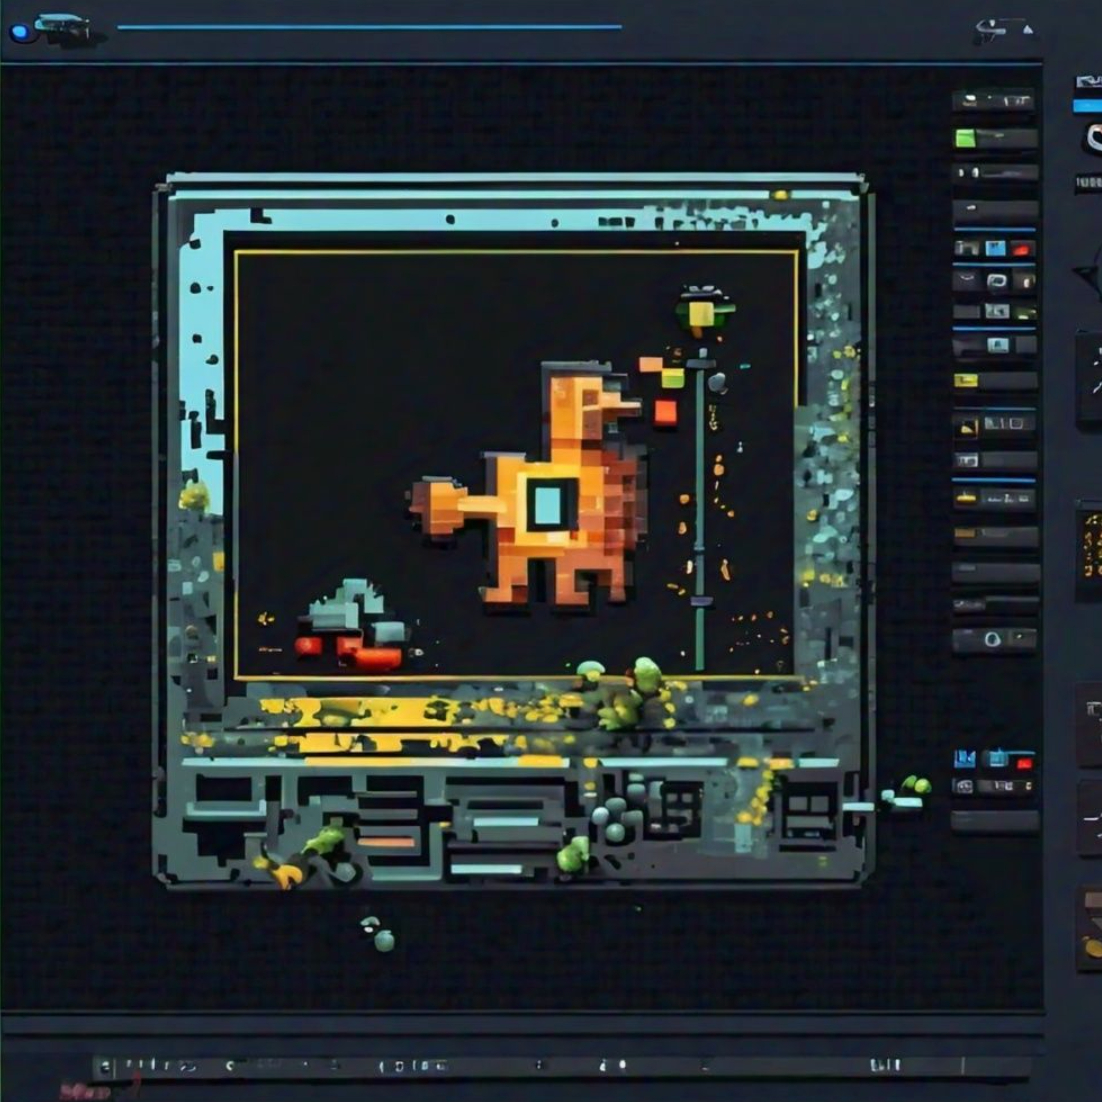The width and height of the screenshot is (1102, 1102).
Task: Click the blue progress bar at top
Action: click(x=369, y=27)
